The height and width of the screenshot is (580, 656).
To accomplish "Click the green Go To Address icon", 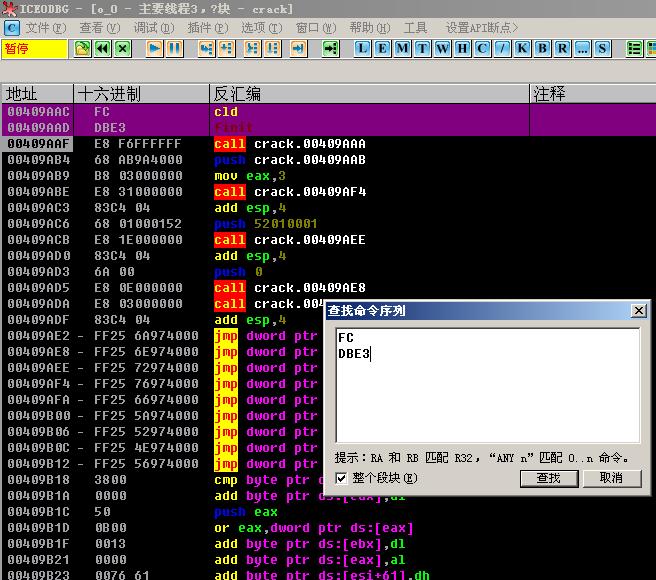I will pyautogui.click(x=330, y=49).
